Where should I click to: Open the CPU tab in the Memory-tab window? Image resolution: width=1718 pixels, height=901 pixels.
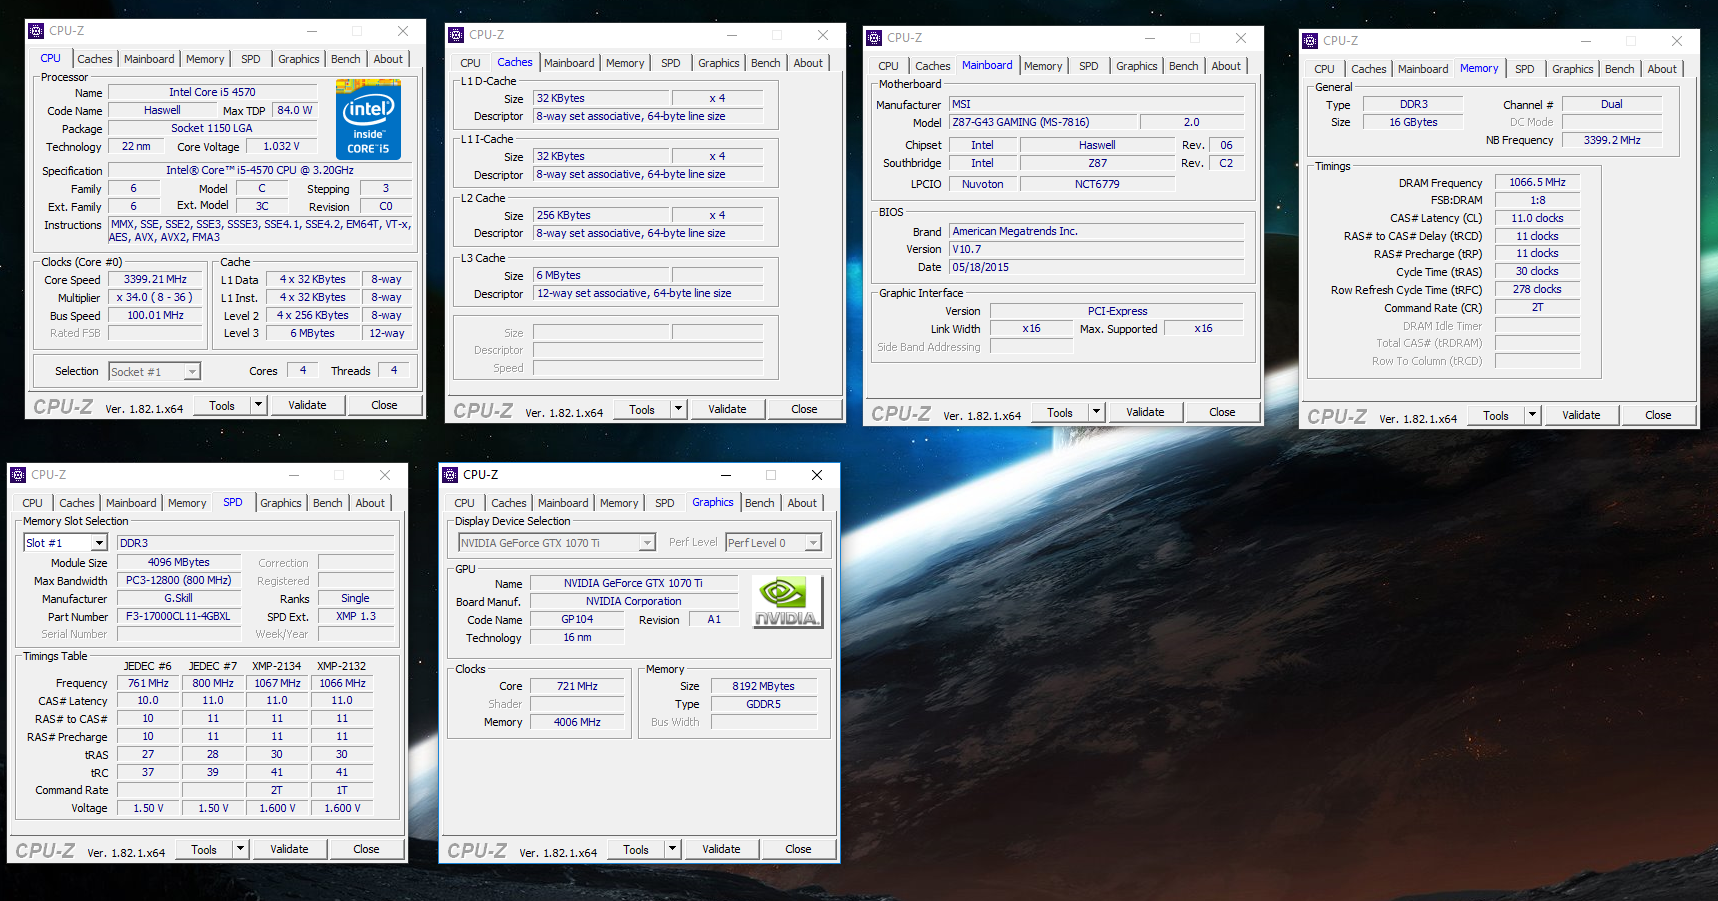1324,69
